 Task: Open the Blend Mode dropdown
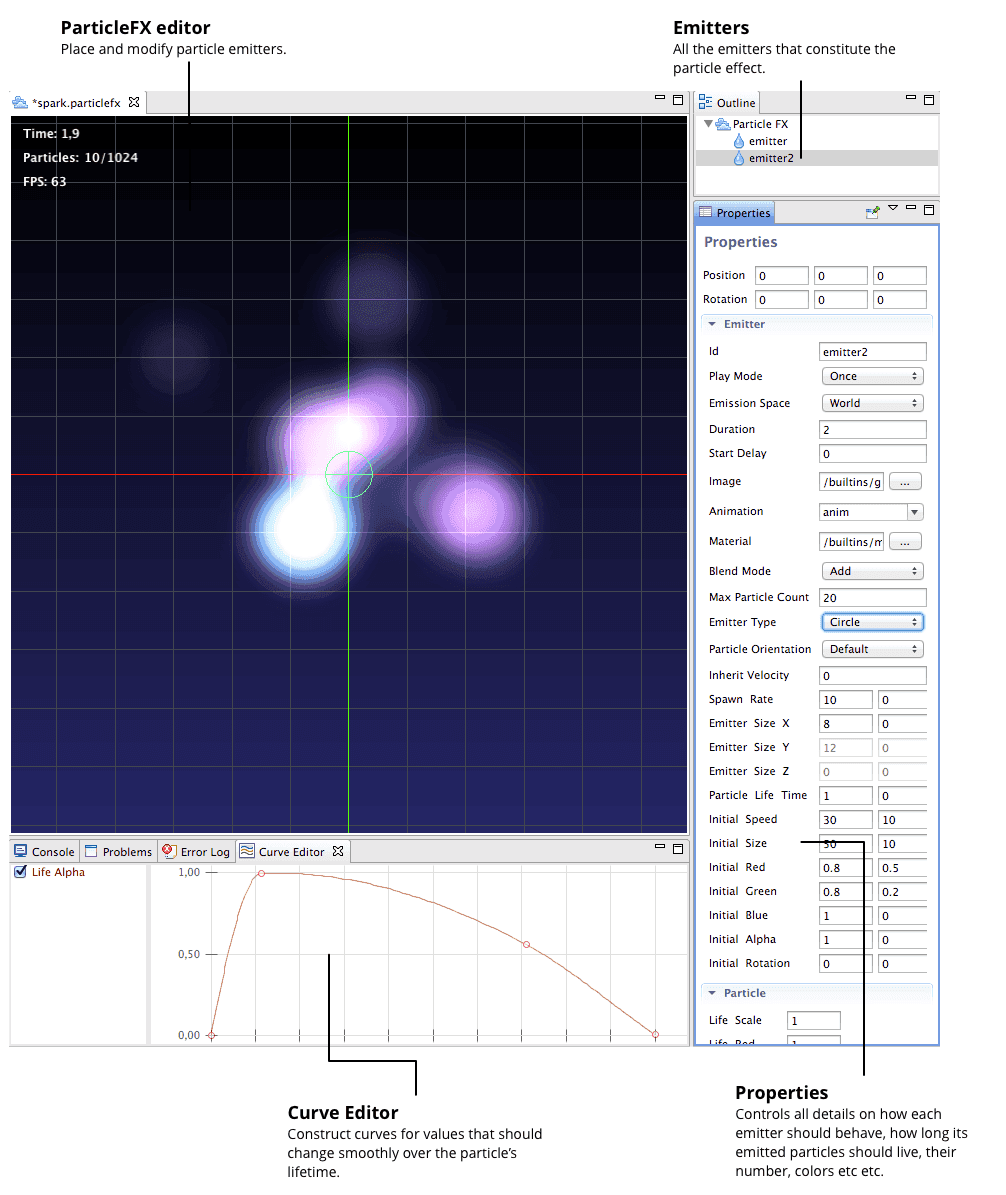click(x=872, y=572)
